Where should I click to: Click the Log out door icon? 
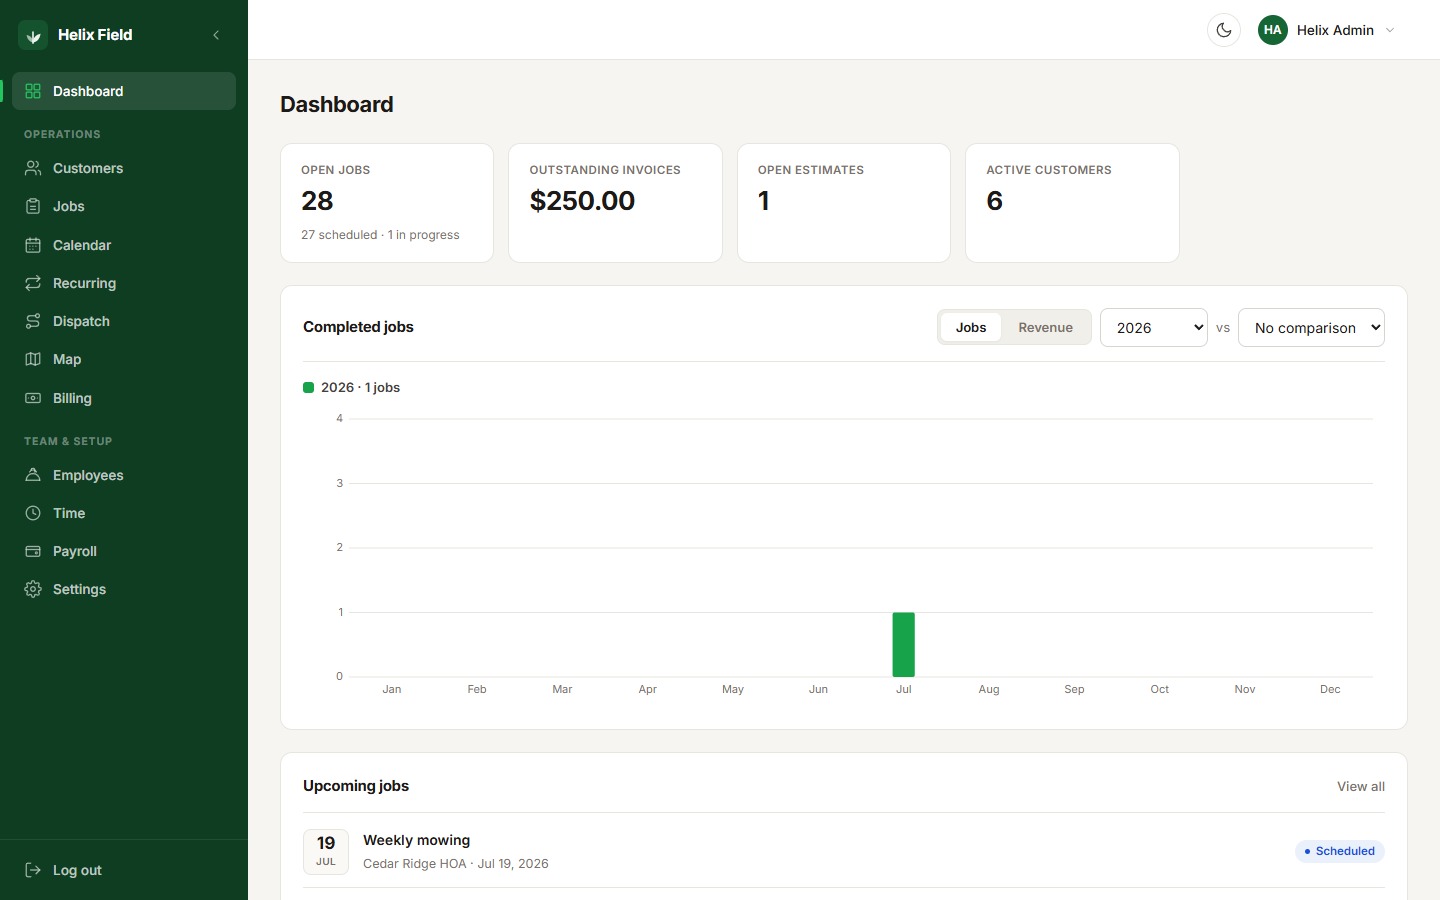[x=33, y=870]
